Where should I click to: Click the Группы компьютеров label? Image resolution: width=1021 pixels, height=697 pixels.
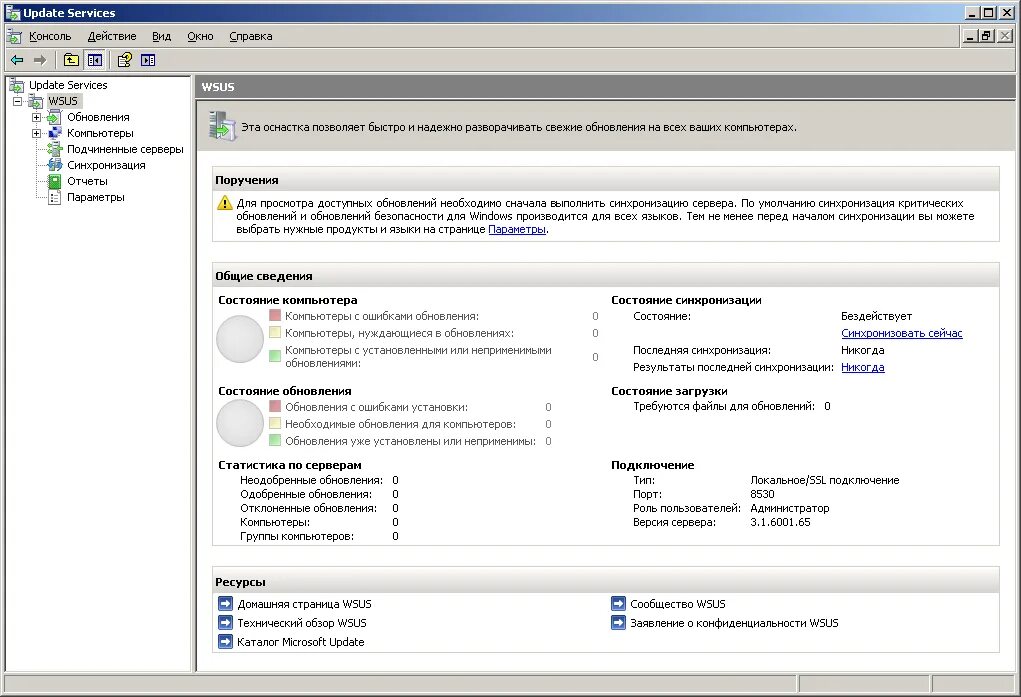tap(297, 536)
